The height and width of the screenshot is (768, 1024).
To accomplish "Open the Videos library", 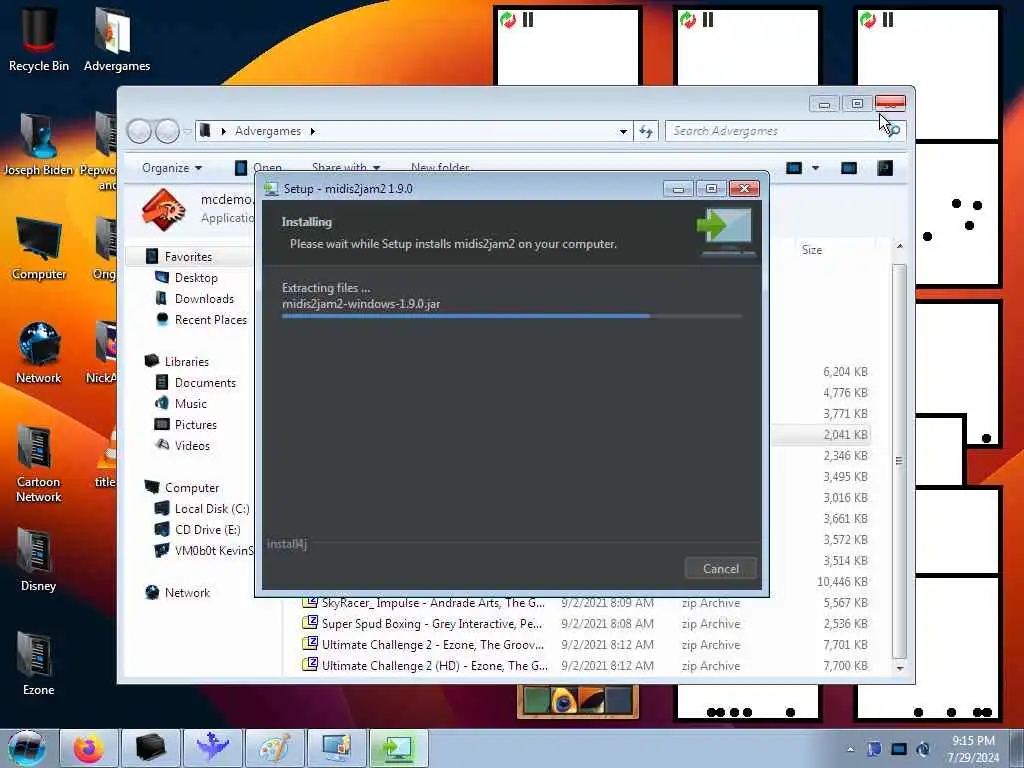I will [192, 445].
